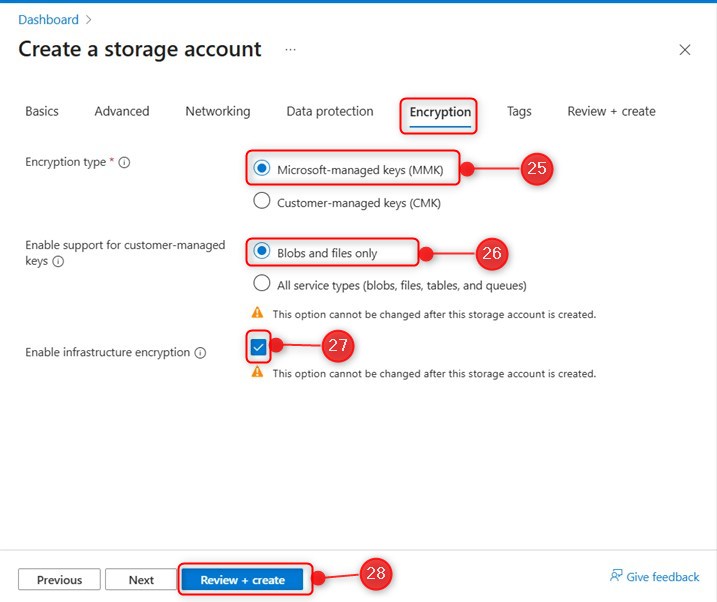
Task: Click warning icon under service types option
Action: coord(258,313)
